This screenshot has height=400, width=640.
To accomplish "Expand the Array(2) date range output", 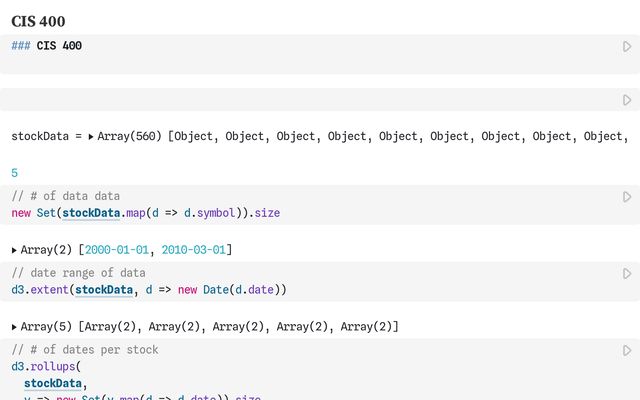I will [x=15, y=249].
